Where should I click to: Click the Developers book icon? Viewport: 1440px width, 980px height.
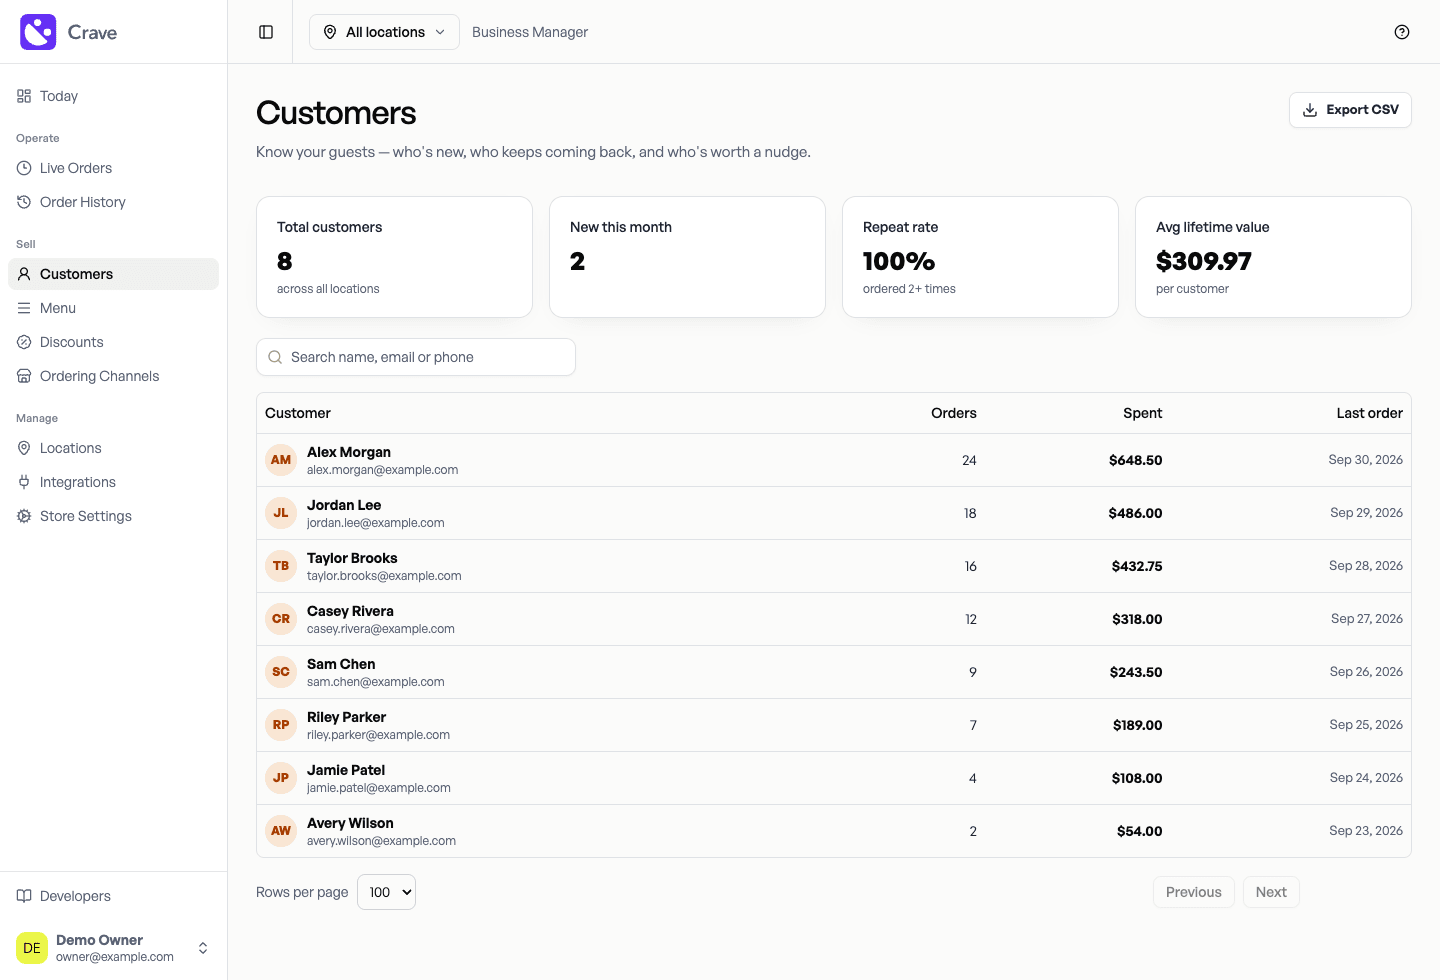24,896
